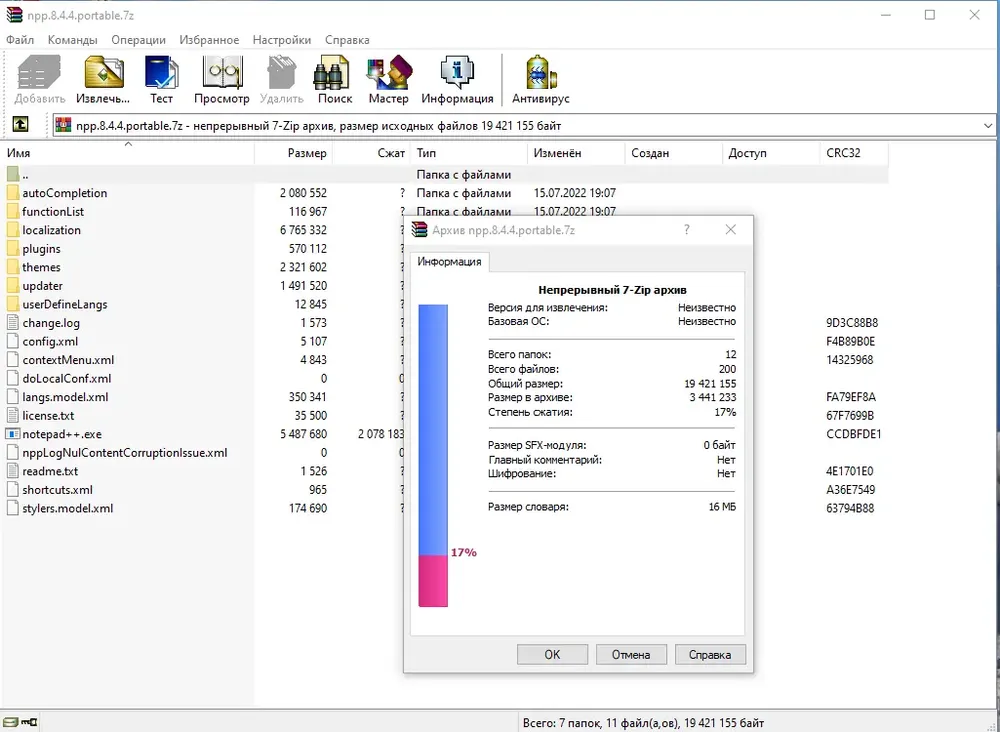1000x732 pixels.
Task: Click the Справка button in dialog
Action: 710,654
